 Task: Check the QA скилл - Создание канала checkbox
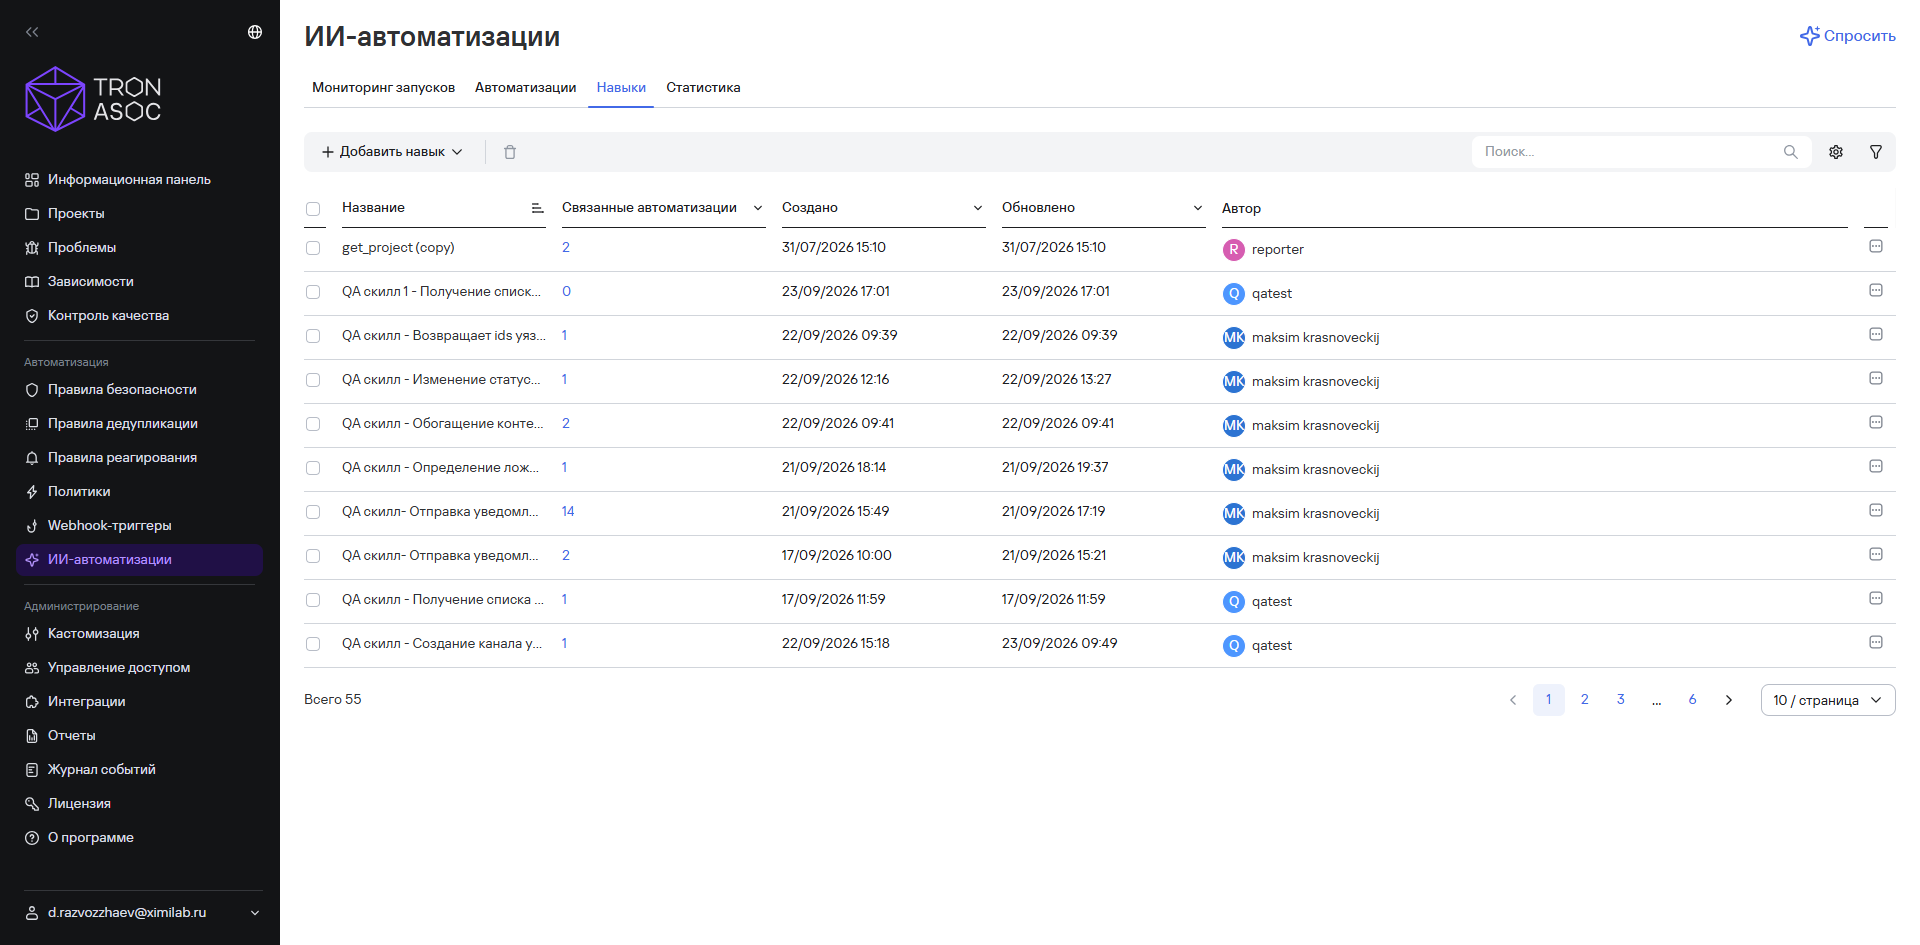313,644
